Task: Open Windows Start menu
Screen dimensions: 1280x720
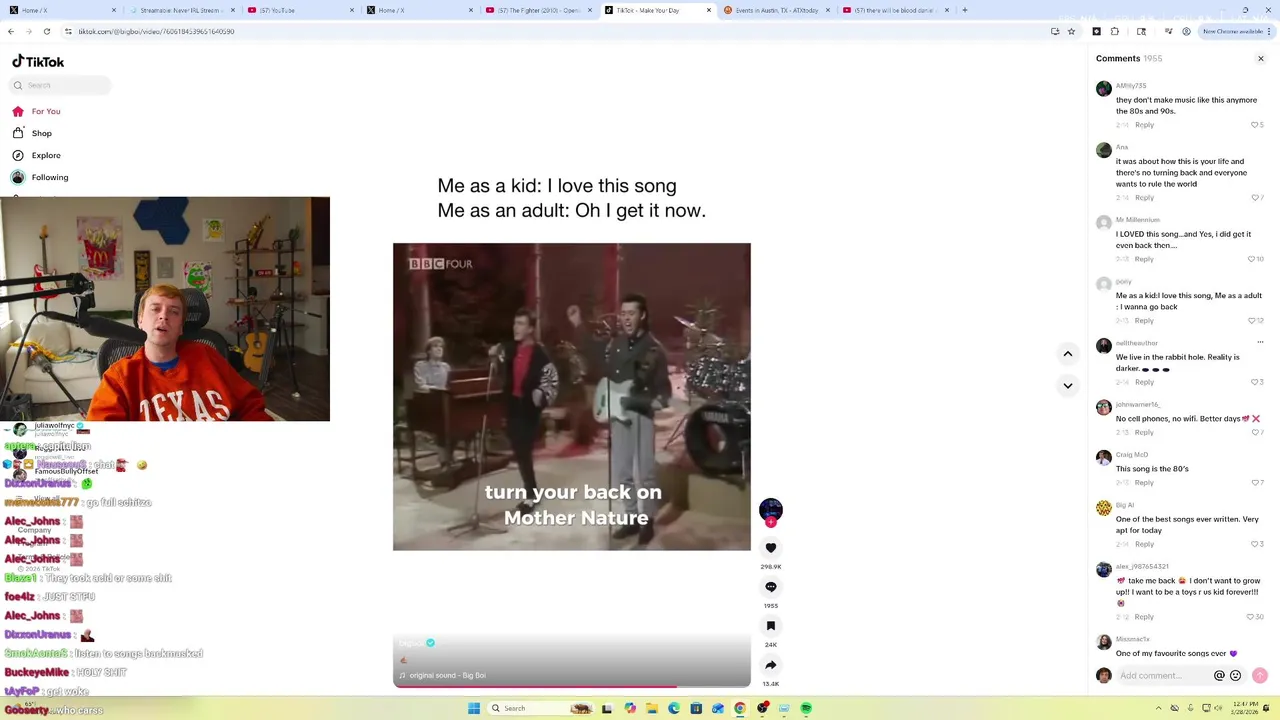Action: [x=474, y=709]
